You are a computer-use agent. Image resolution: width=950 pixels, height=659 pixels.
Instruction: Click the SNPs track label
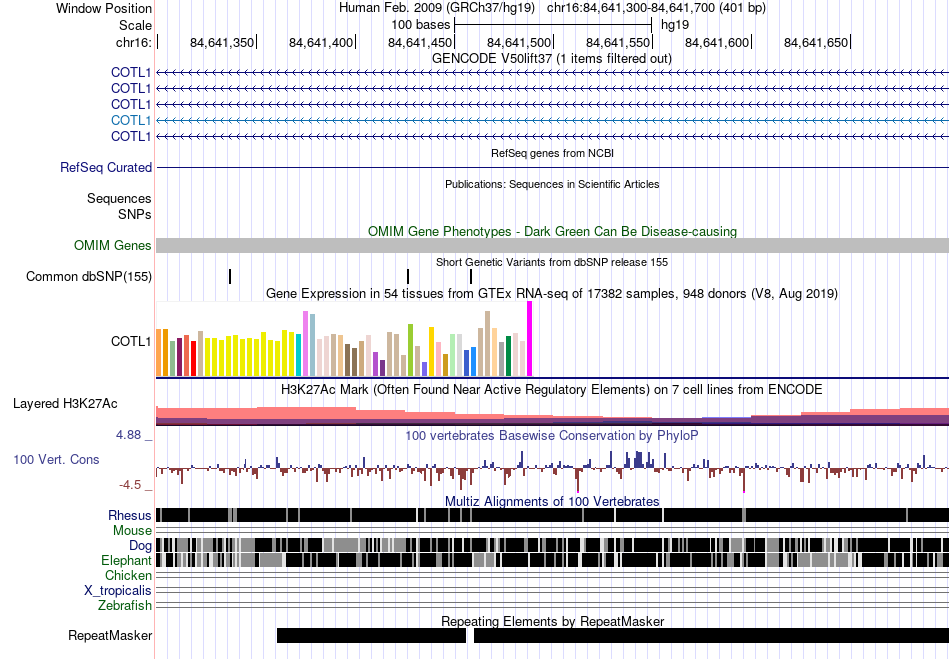pos(135,214)
